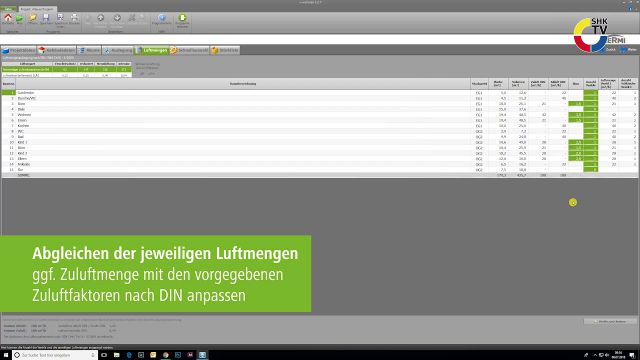Click the green arrow New project icon

coord(20,18)
